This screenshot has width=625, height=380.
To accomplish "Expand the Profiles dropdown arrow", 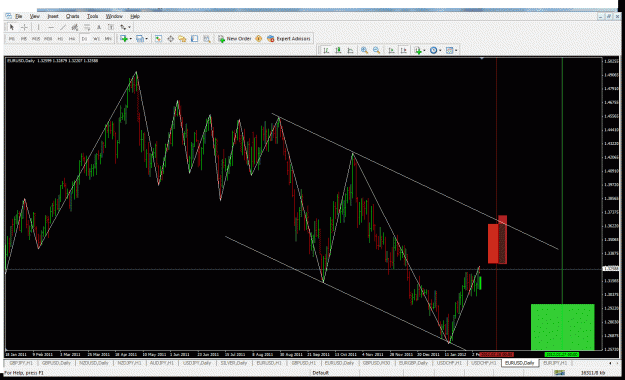I will (x=146, y=39).
